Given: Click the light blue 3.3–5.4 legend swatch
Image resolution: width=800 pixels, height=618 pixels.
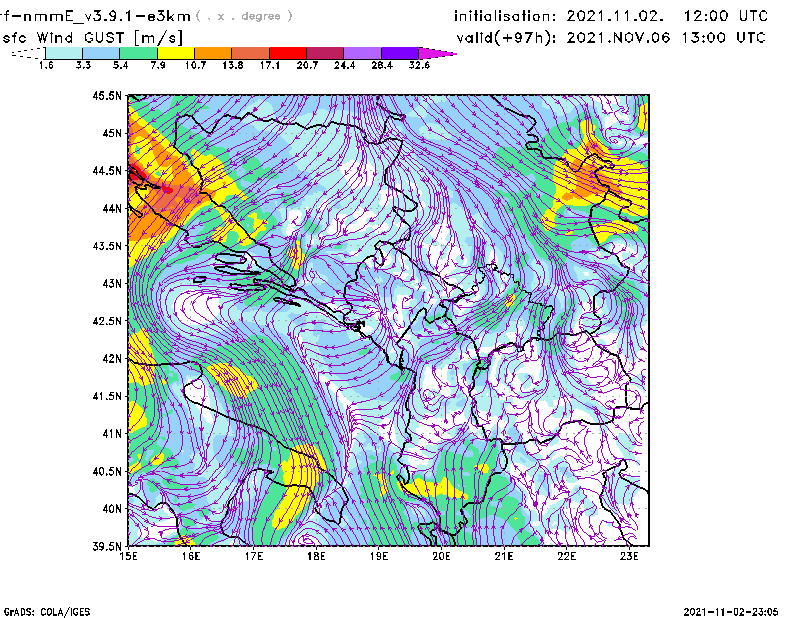Looking at the screenshot, I should pos(101,53).
